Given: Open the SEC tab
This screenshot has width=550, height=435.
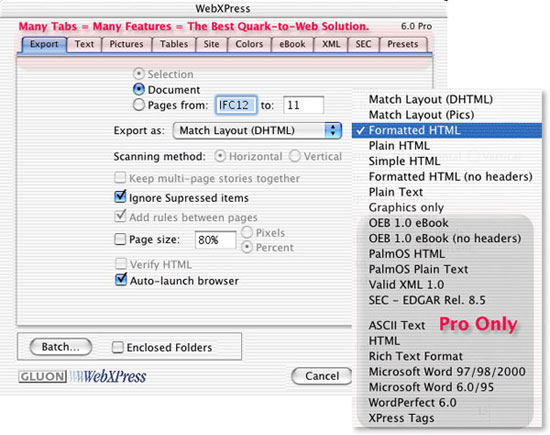Looking at the screenshot, I should click(363, 45).
